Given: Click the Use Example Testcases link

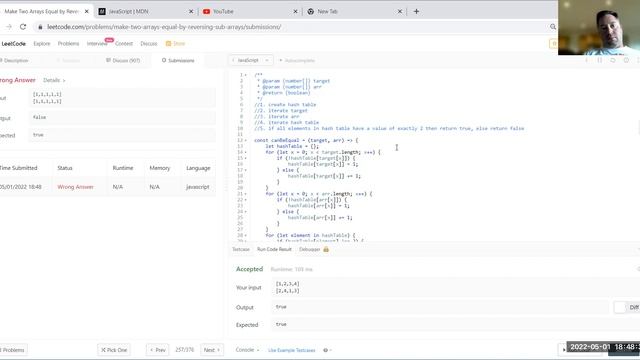Looking at the screenshot, I should pos(291,351).
